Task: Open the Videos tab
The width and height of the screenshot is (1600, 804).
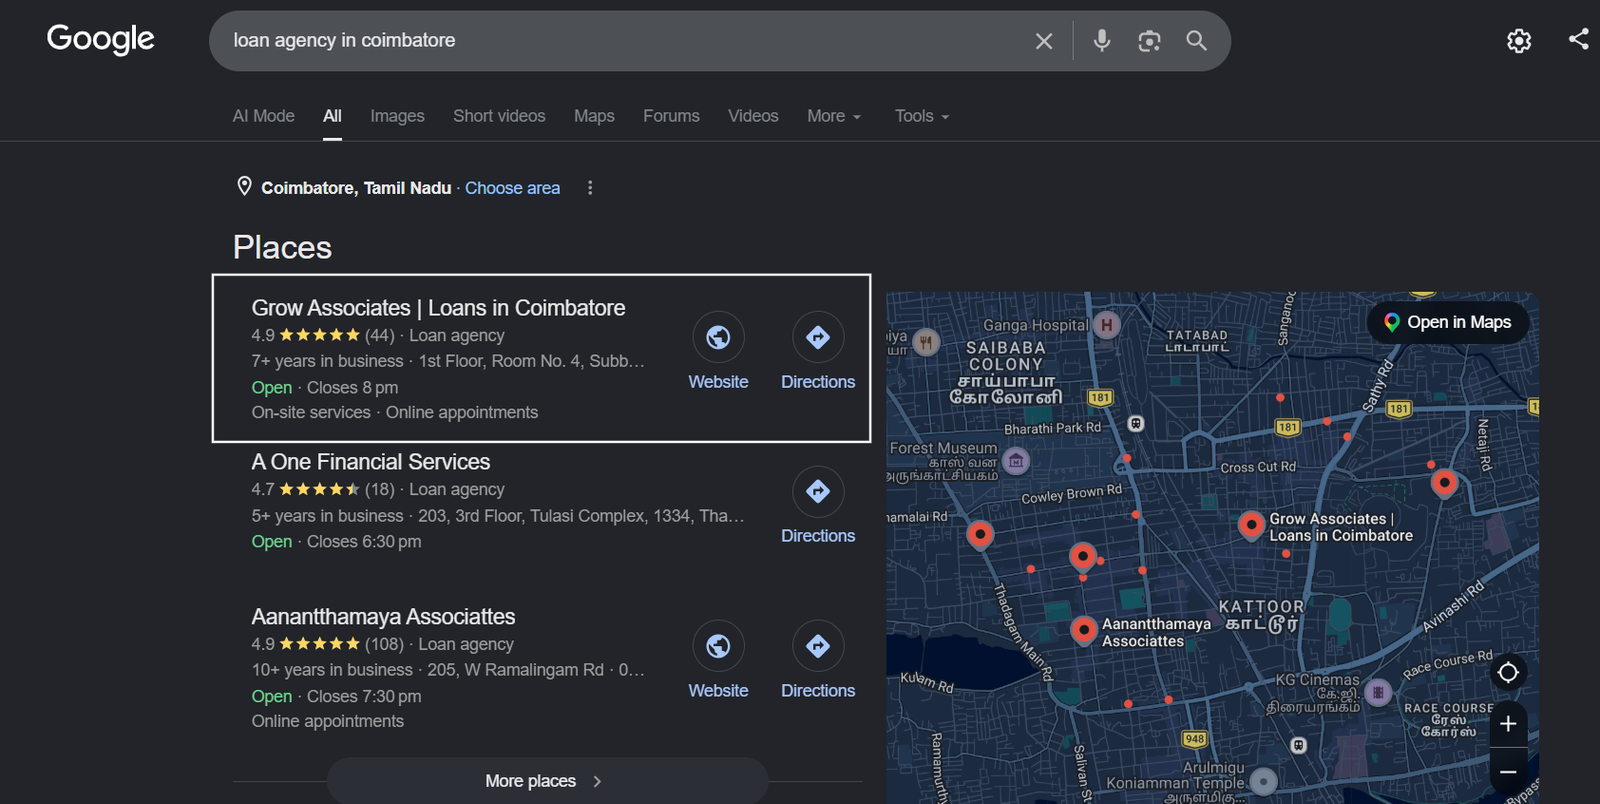Action: click(x=753, y=116)
